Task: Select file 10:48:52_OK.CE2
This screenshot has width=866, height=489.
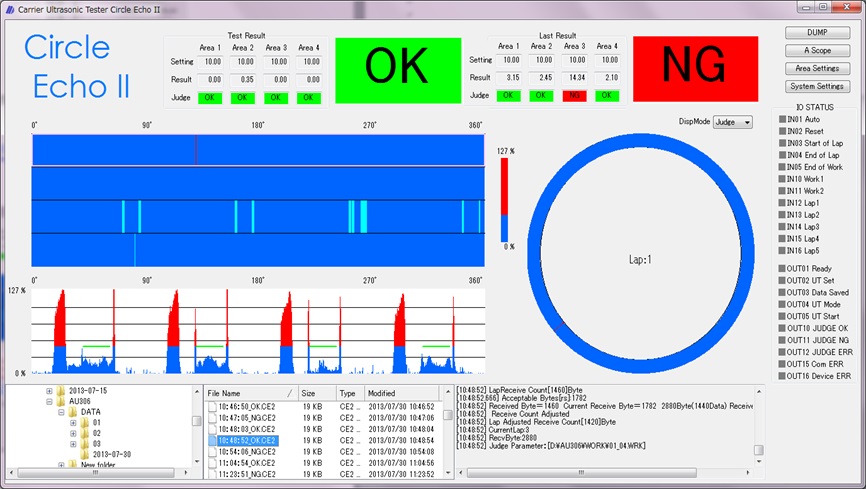Action: (x=247, y=440)
